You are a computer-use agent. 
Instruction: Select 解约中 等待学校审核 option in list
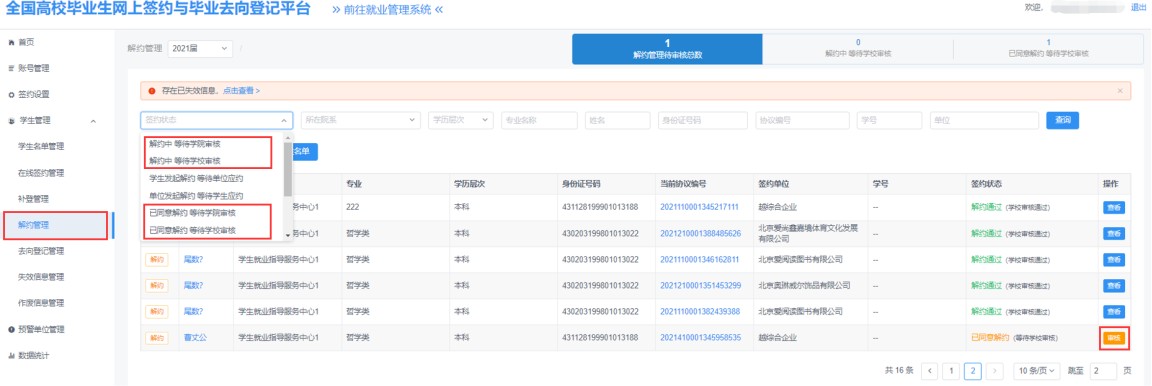pyautogui.click(x=184, y=160)
